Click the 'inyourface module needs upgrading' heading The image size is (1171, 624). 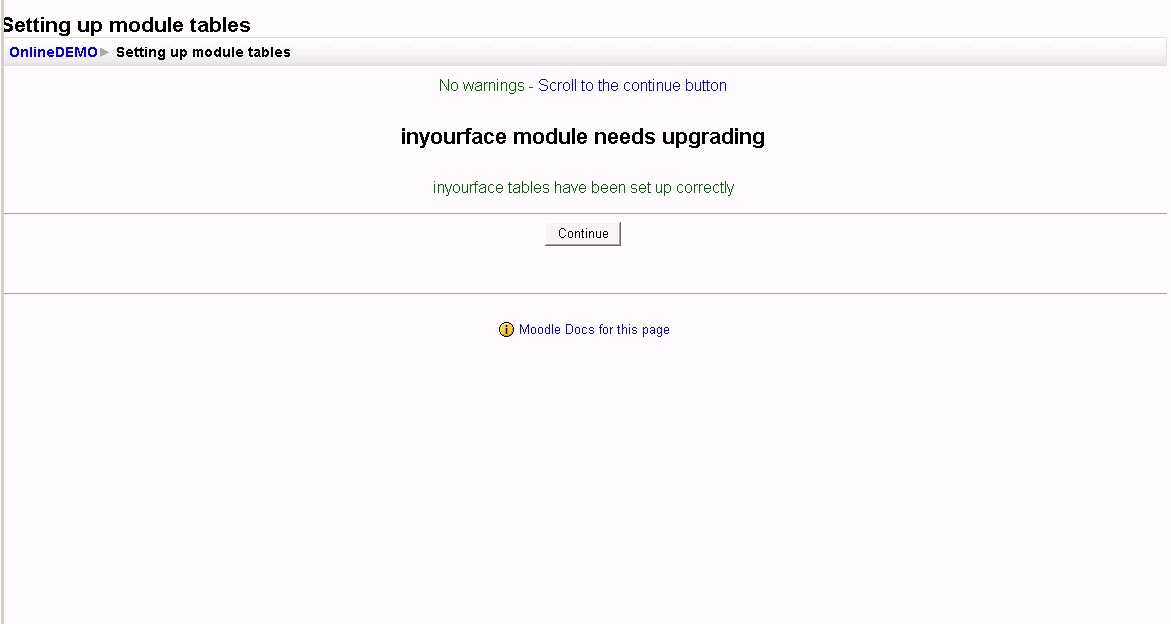[582, 137]
